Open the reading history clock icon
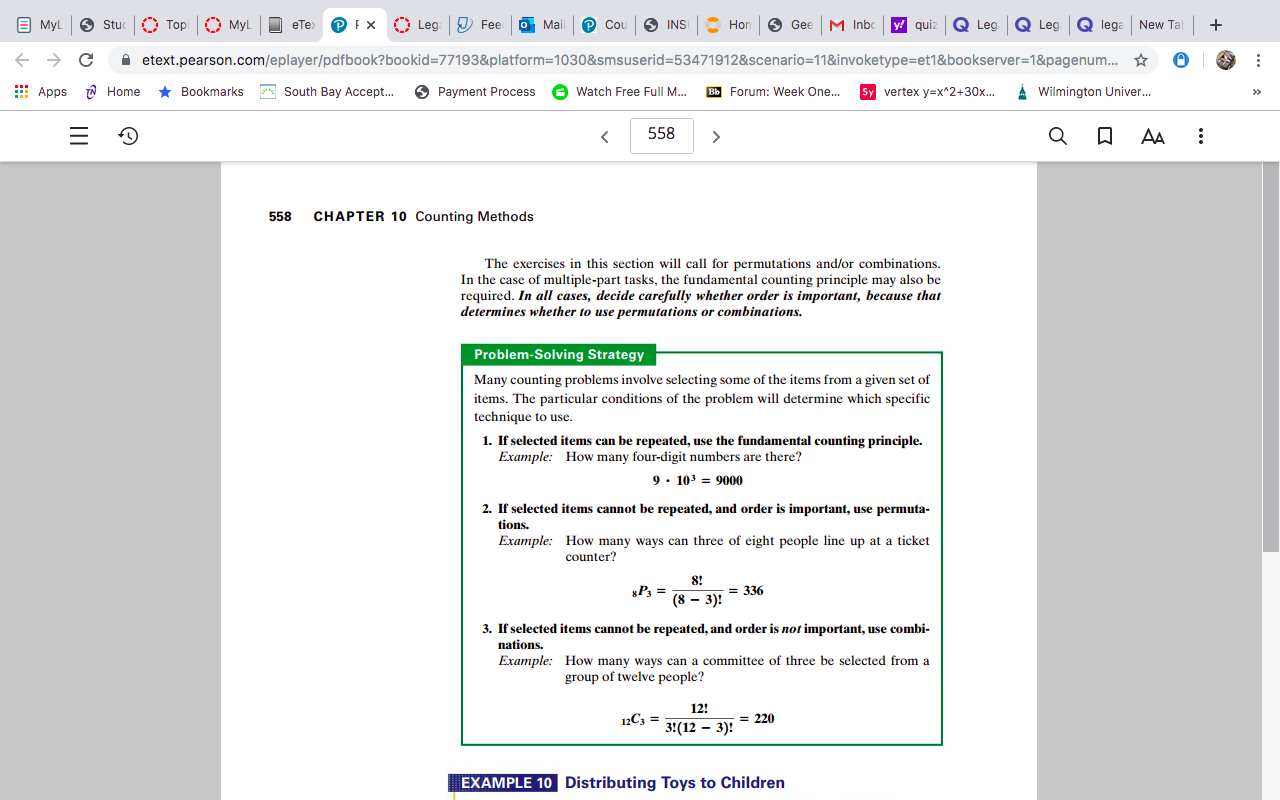1280x800 pixels. (x=128, y=136)
